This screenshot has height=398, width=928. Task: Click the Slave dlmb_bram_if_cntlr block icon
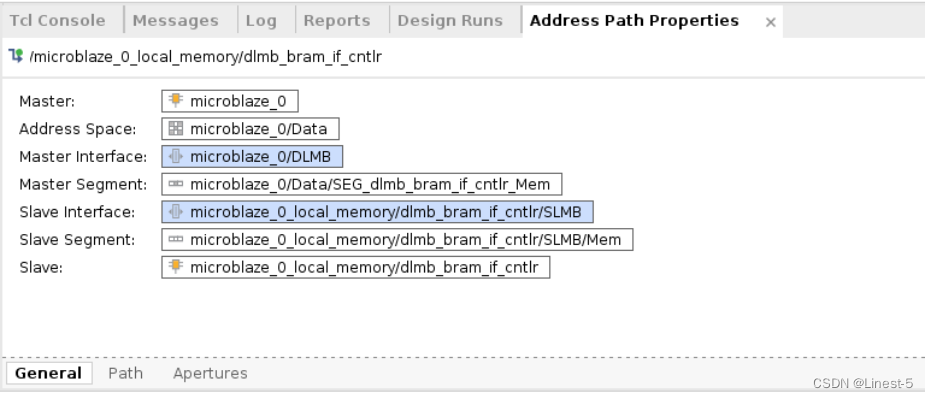coord(175,267)
